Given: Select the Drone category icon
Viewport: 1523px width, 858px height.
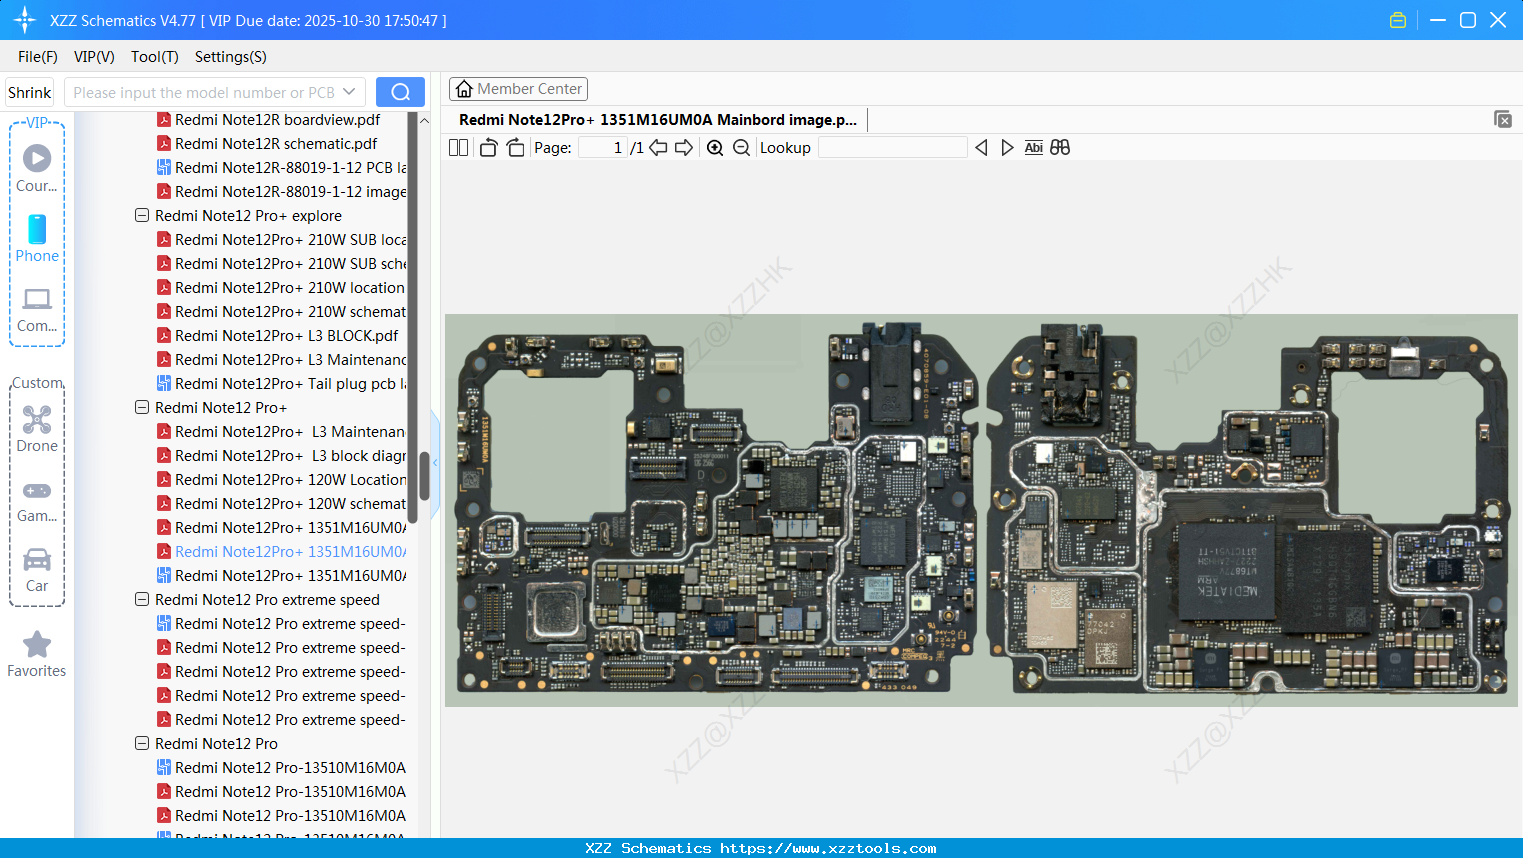Looking at the screenshot, I should click(37, 420).
